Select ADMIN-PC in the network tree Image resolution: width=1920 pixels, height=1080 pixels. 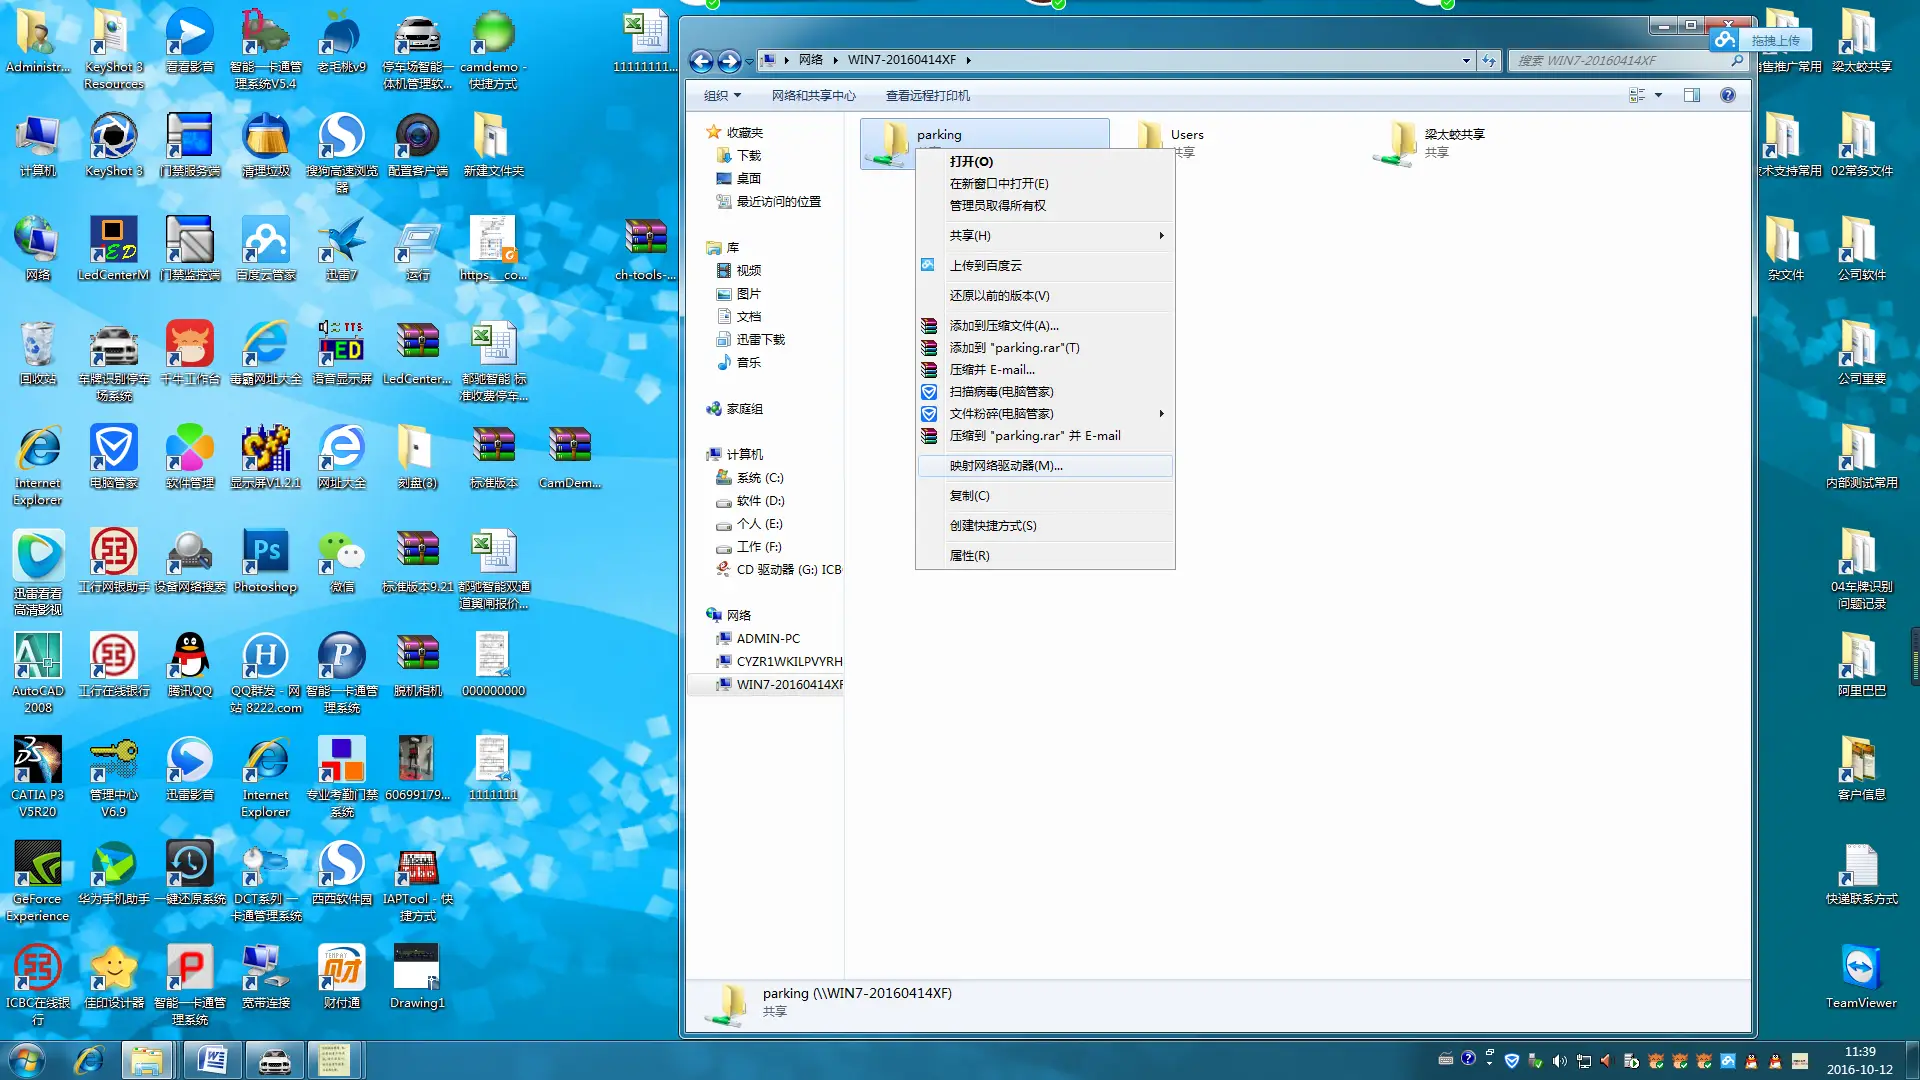tap(767, 638)
